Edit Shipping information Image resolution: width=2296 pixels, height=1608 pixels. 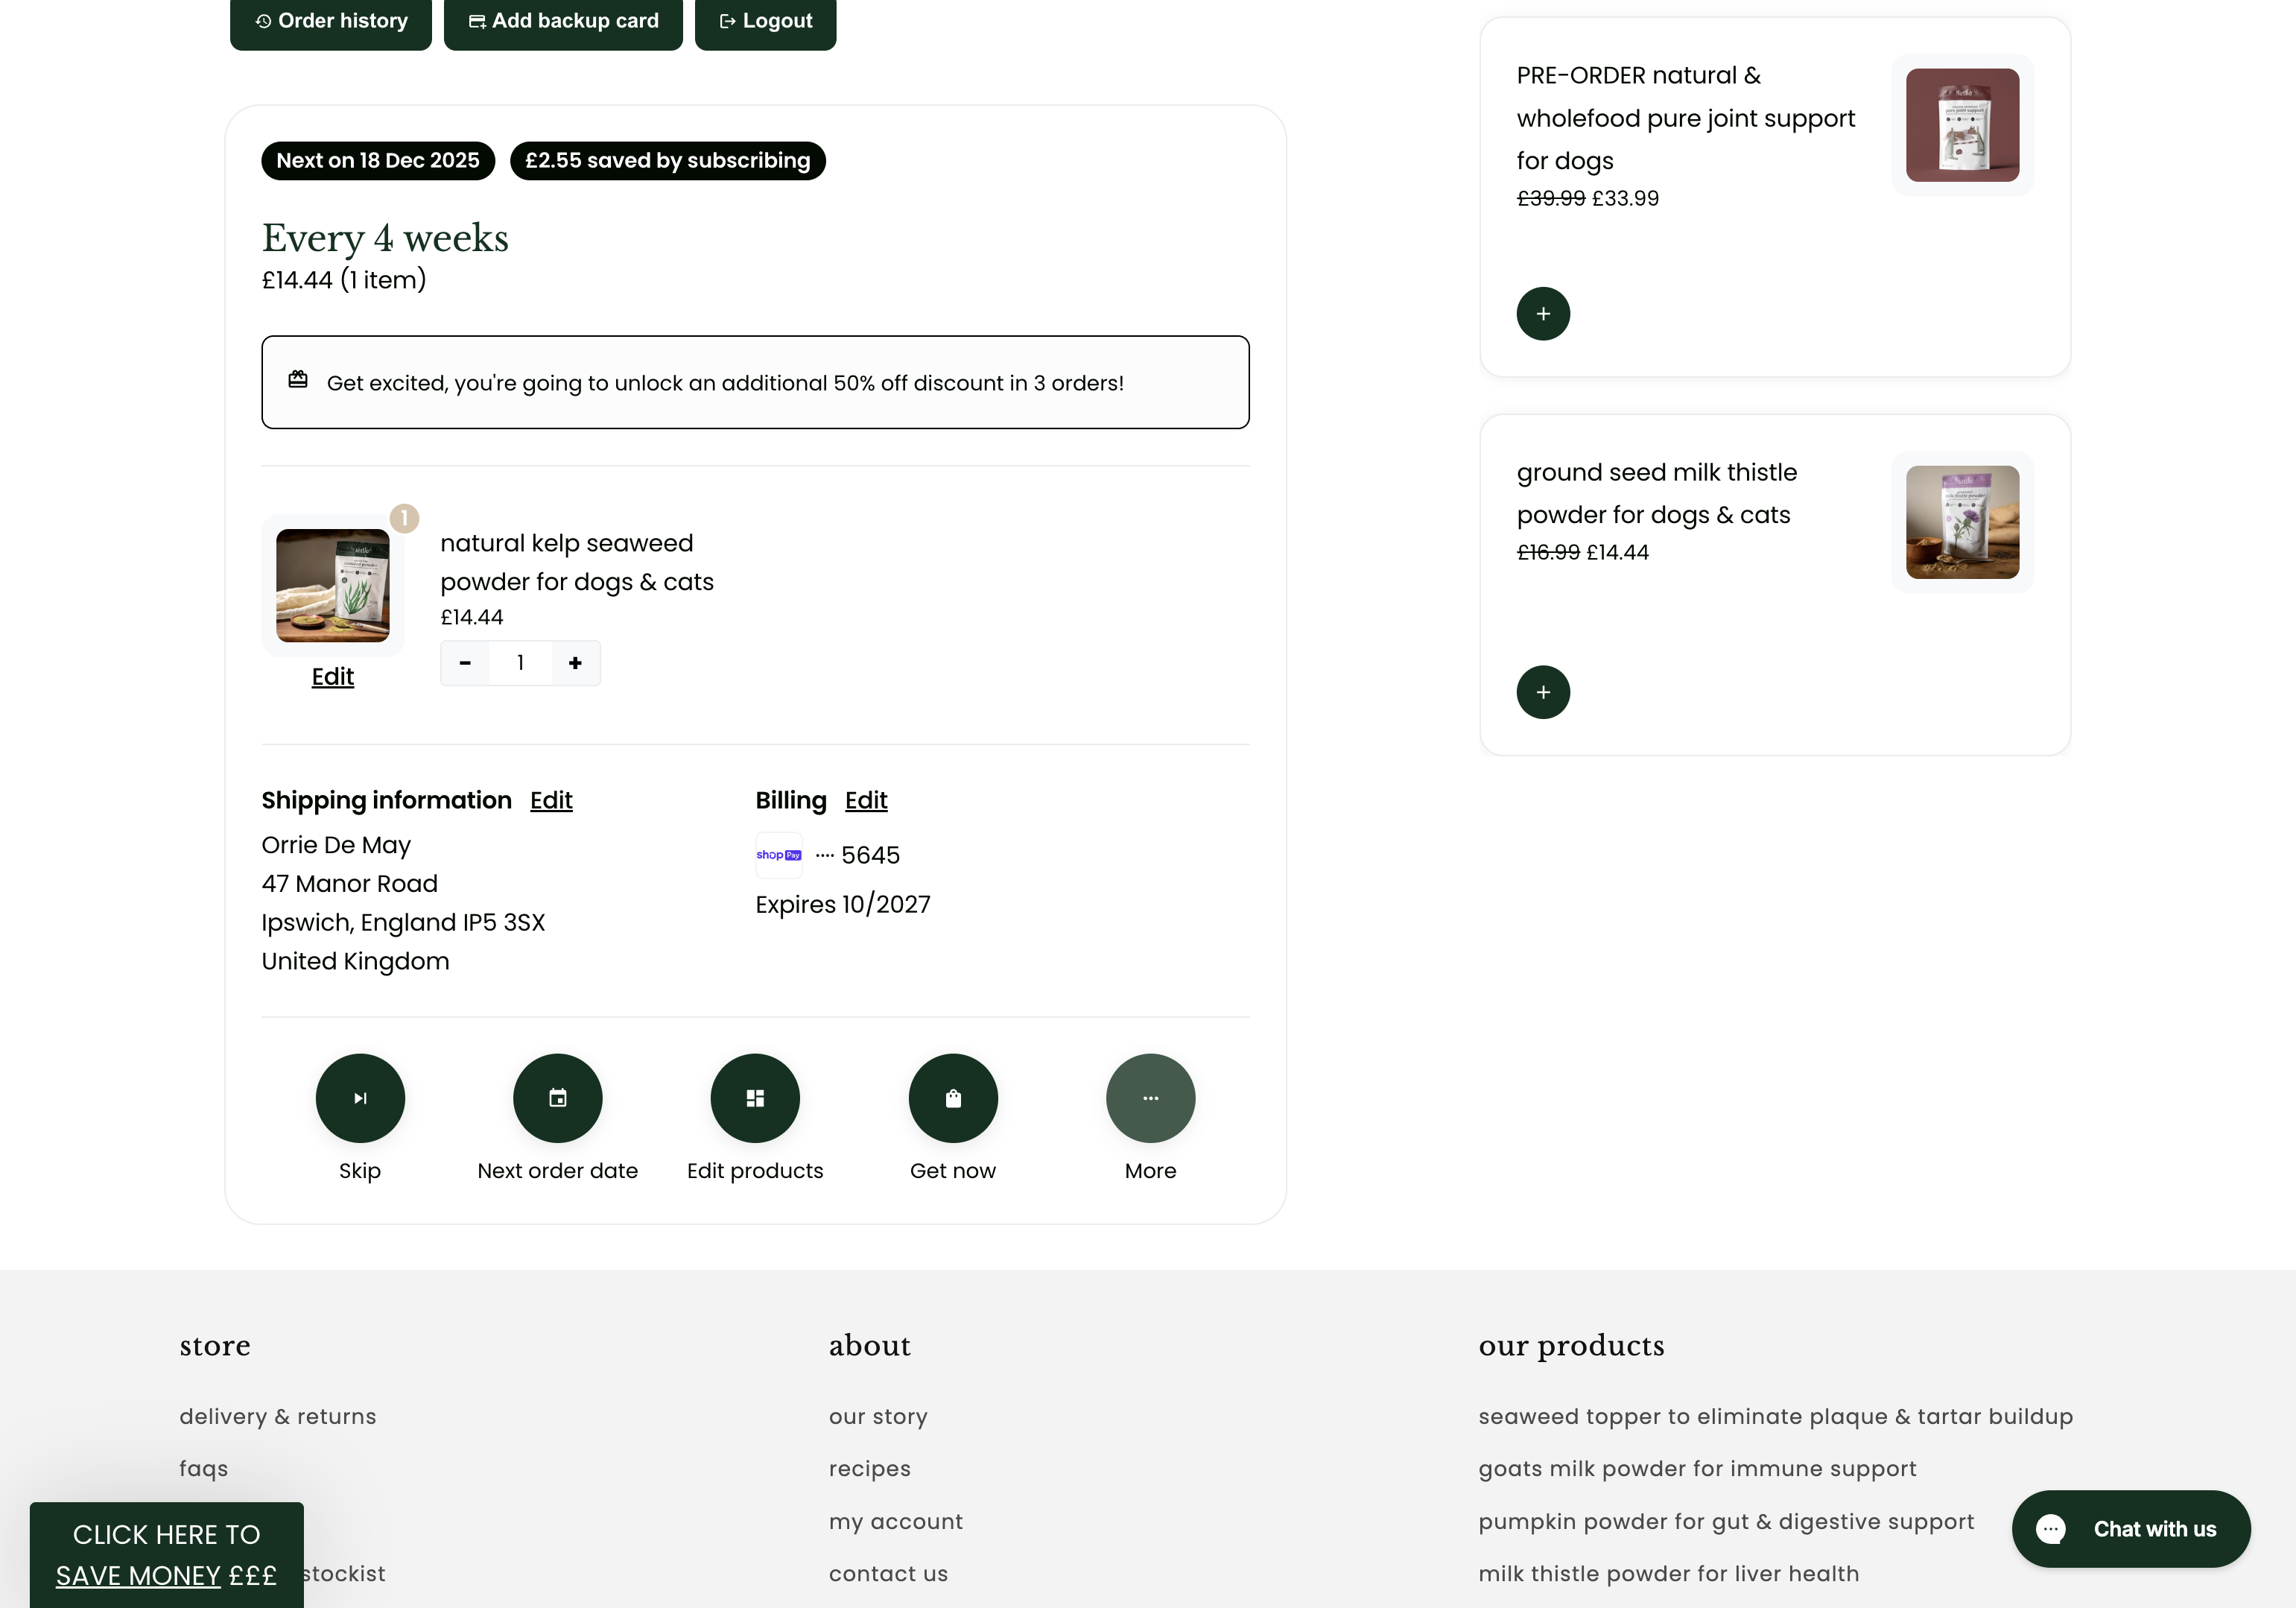(x=551, y=800)
